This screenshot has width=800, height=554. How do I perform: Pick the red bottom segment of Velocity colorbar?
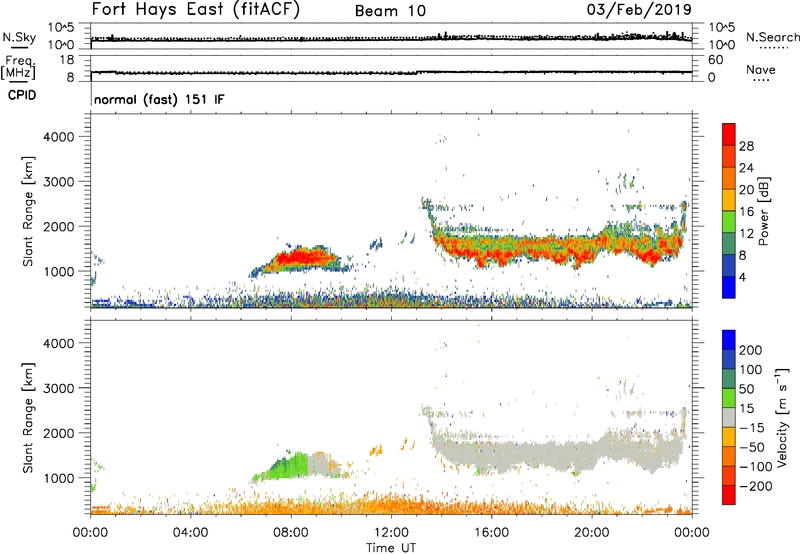729,495
